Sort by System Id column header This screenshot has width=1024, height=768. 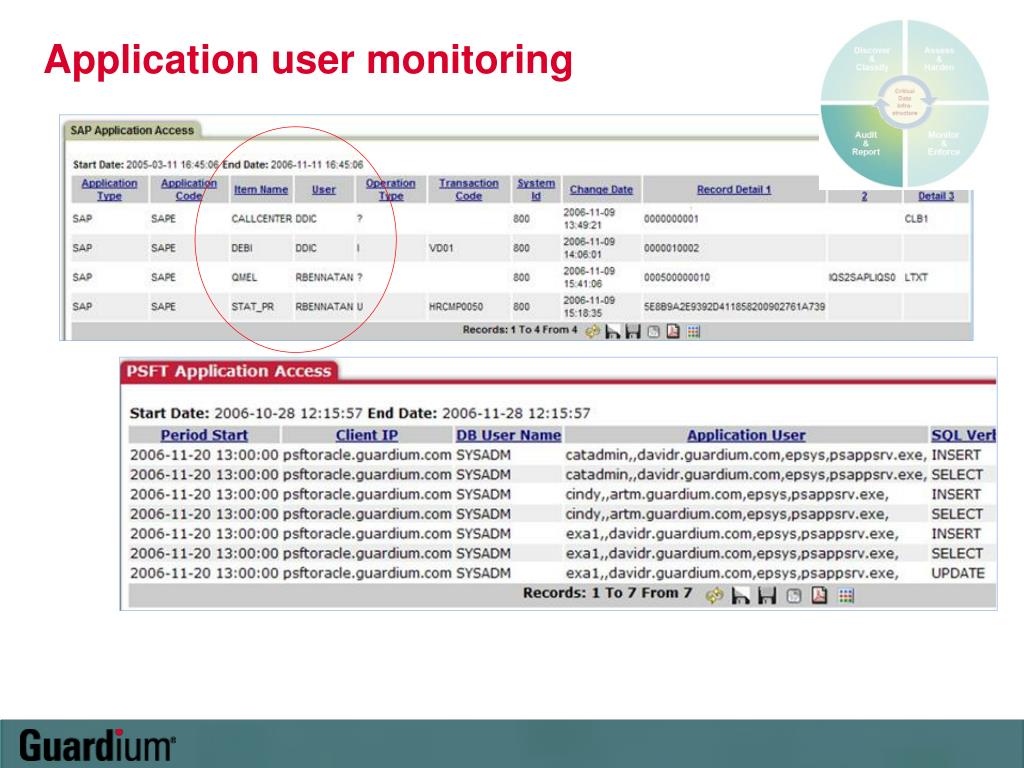point(536,189)
